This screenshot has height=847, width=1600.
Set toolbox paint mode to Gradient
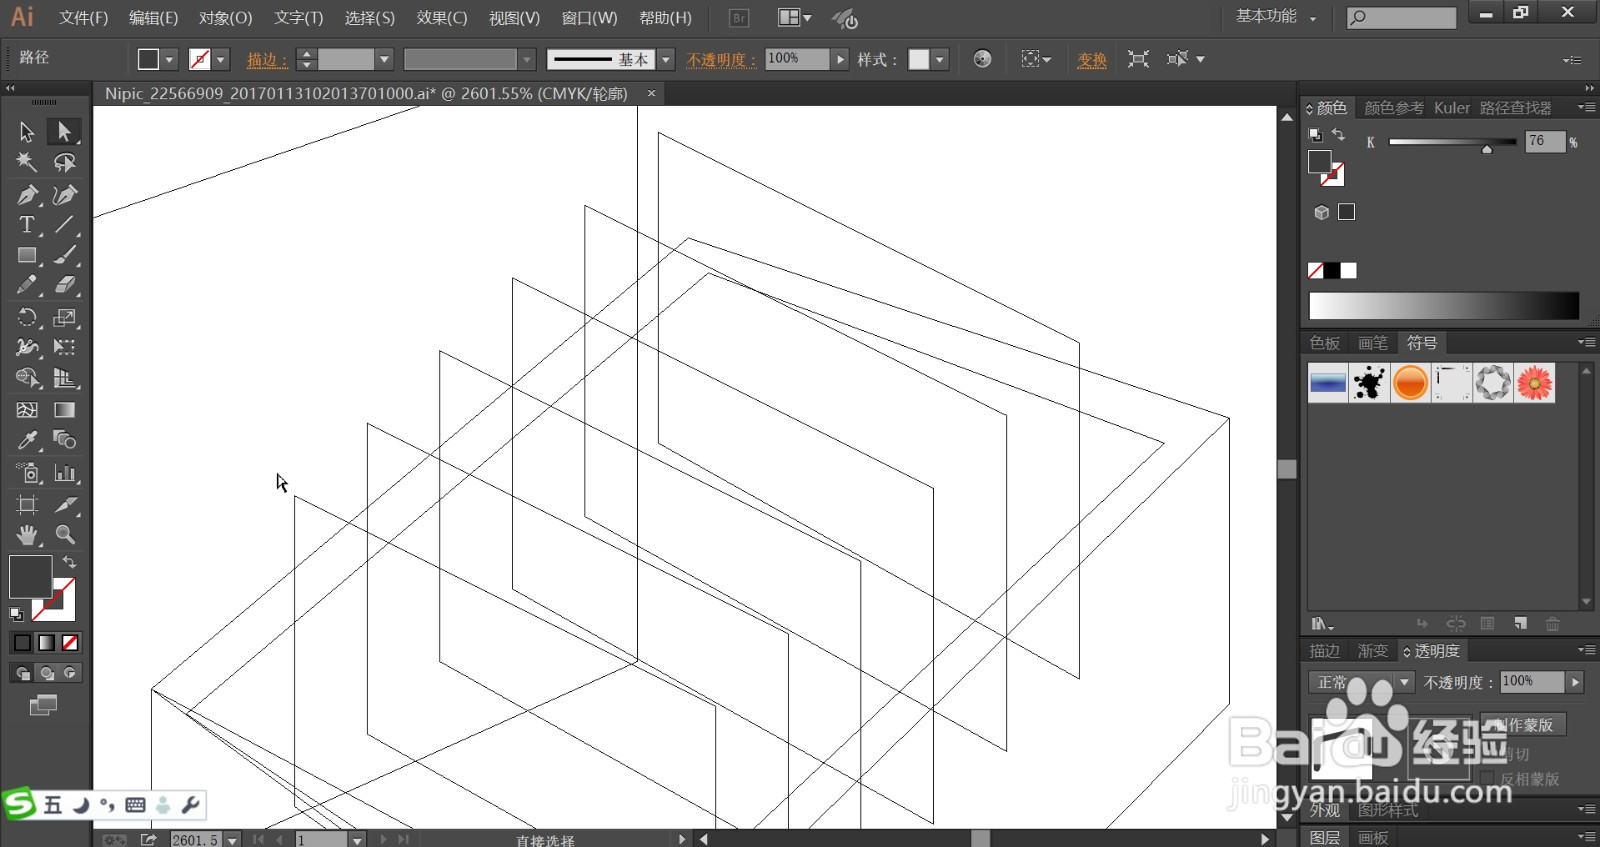(x=46, y=643)
